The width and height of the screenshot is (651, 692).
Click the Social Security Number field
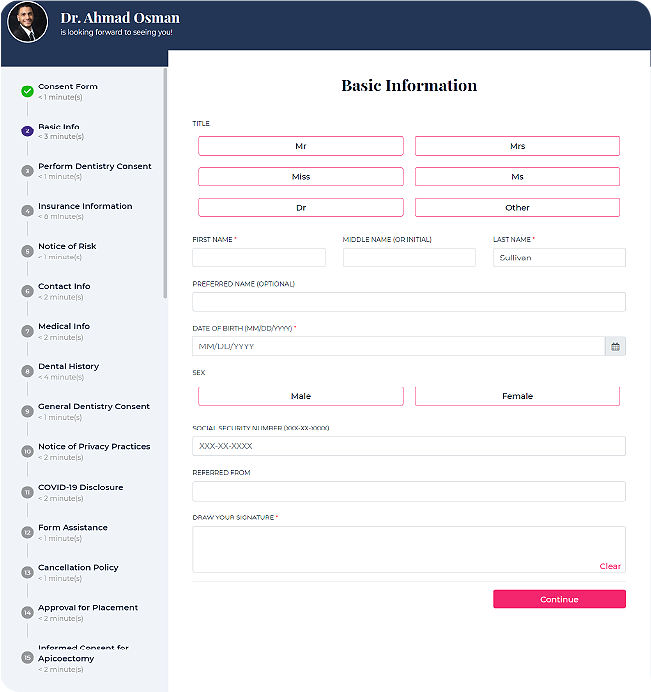coord(408,446)
